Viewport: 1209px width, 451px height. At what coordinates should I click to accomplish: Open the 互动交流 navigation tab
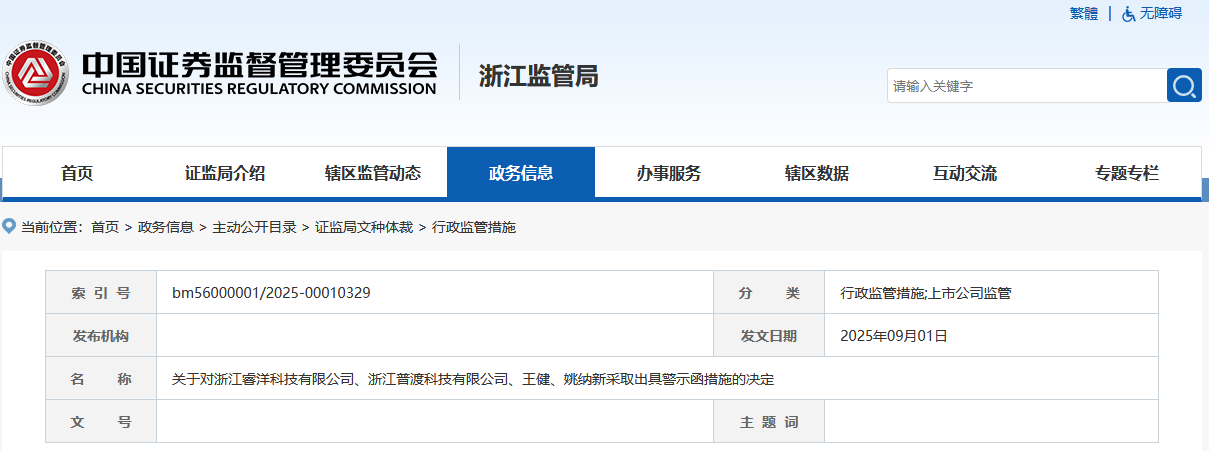pos(965,173)
